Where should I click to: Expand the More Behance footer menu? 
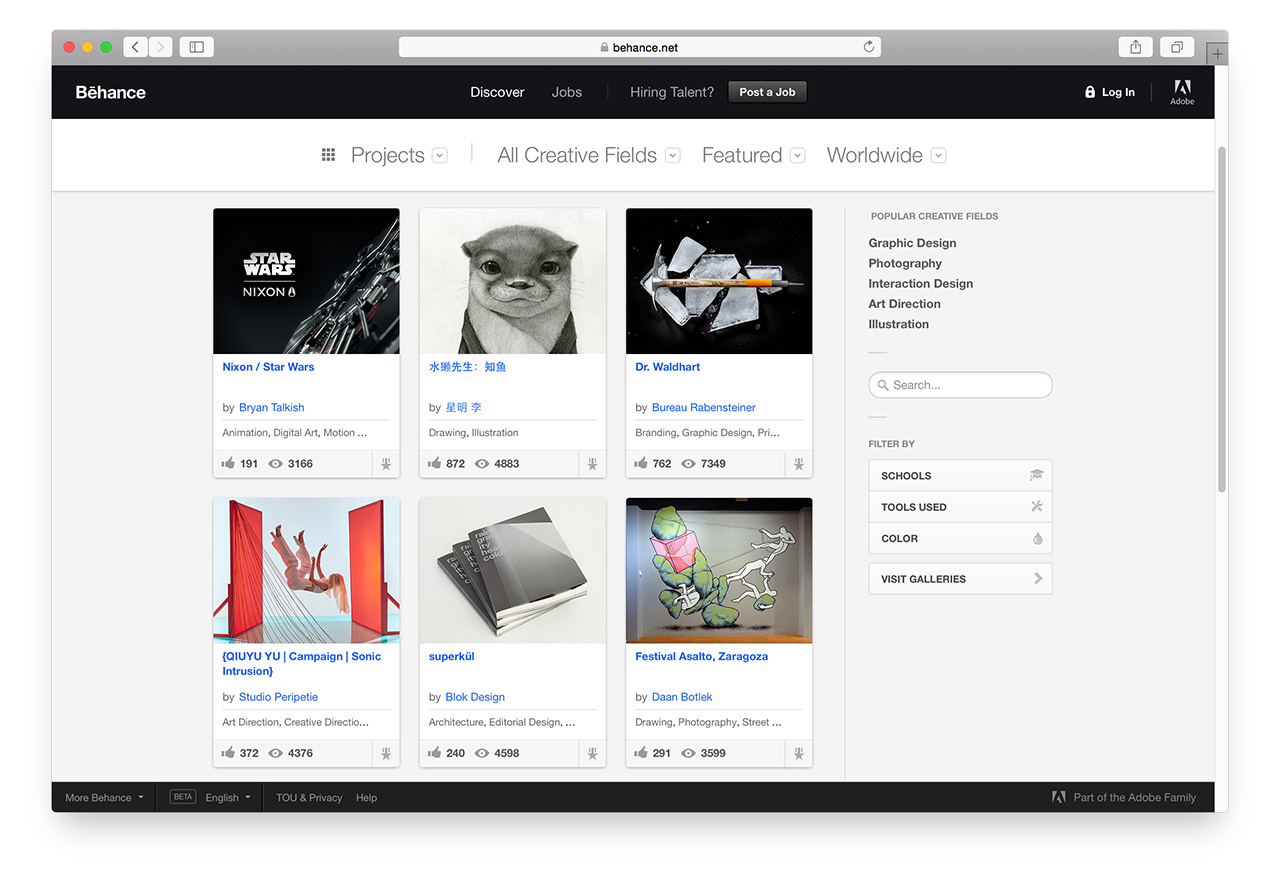click(x=105, y=798)
